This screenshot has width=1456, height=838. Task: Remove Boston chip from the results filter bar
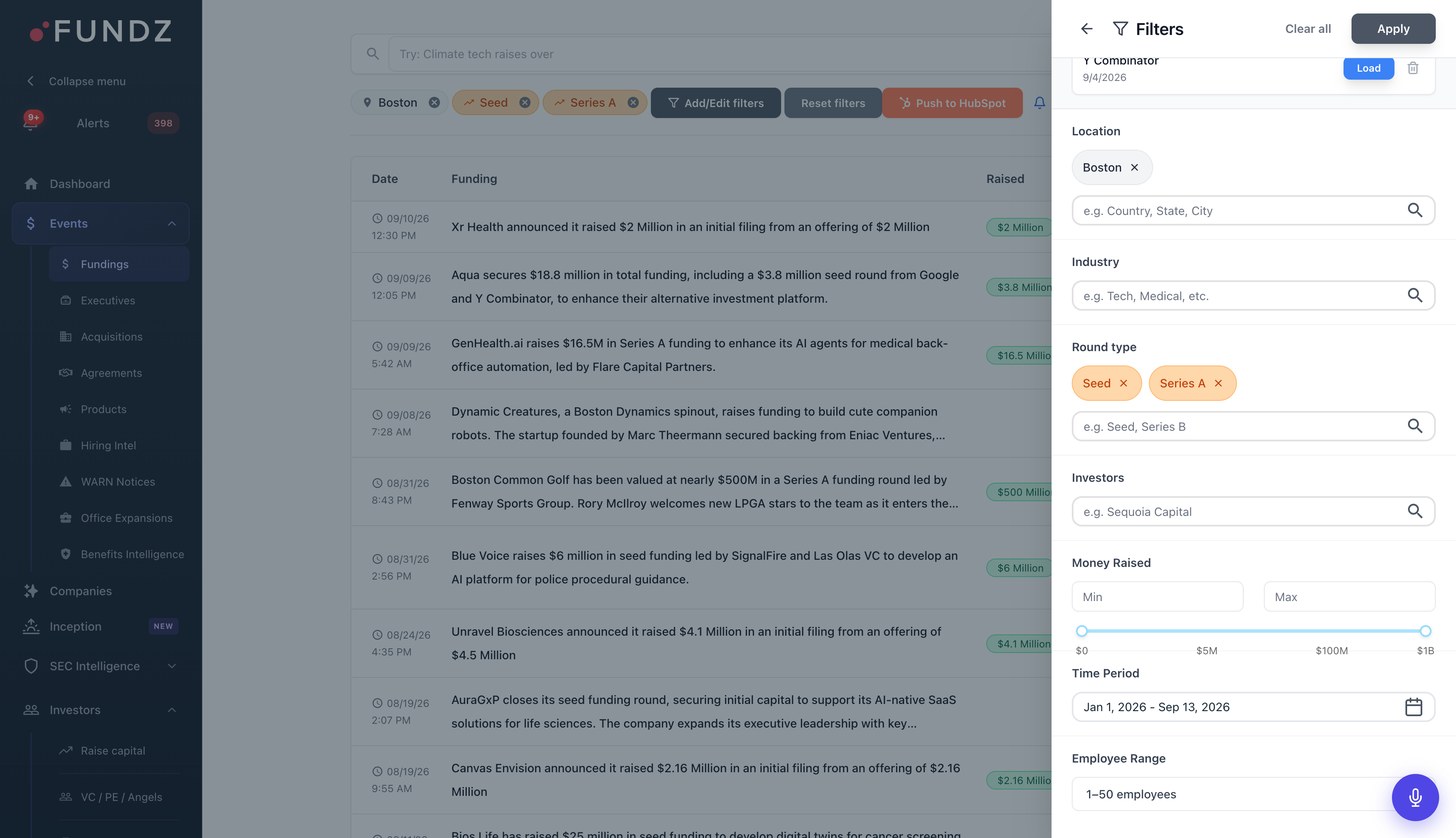(434, 103)
